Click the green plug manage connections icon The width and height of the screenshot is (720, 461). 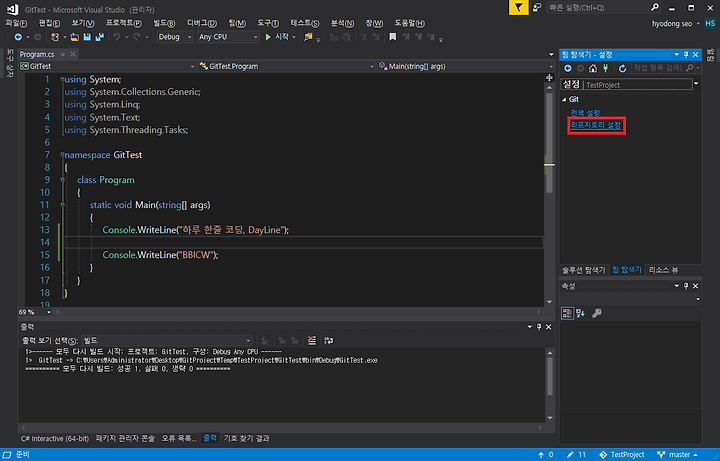pos(606,68)
